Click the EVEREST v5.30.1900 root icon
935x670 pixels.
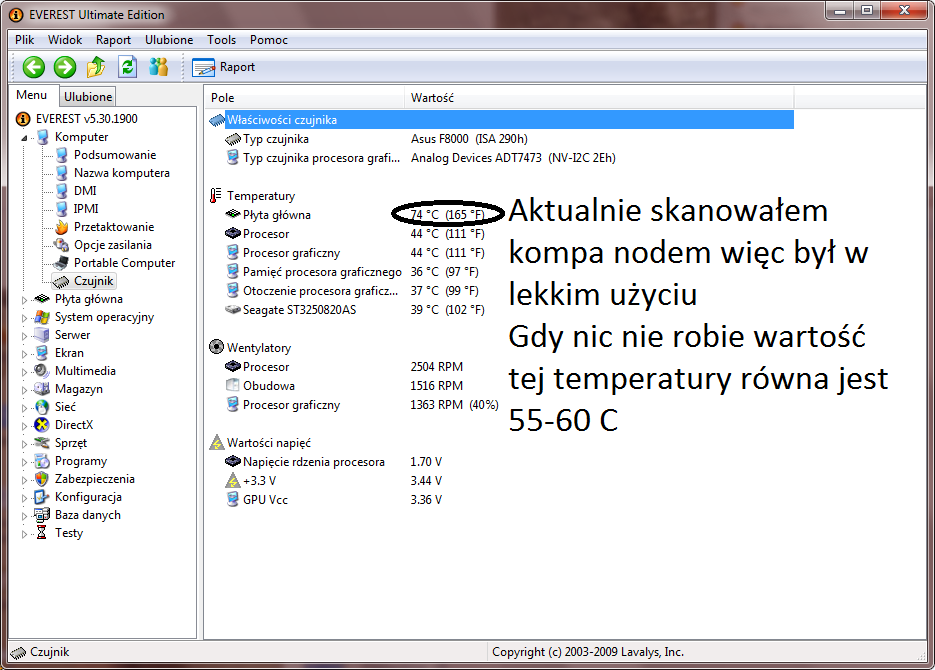[x=23, y=119]
